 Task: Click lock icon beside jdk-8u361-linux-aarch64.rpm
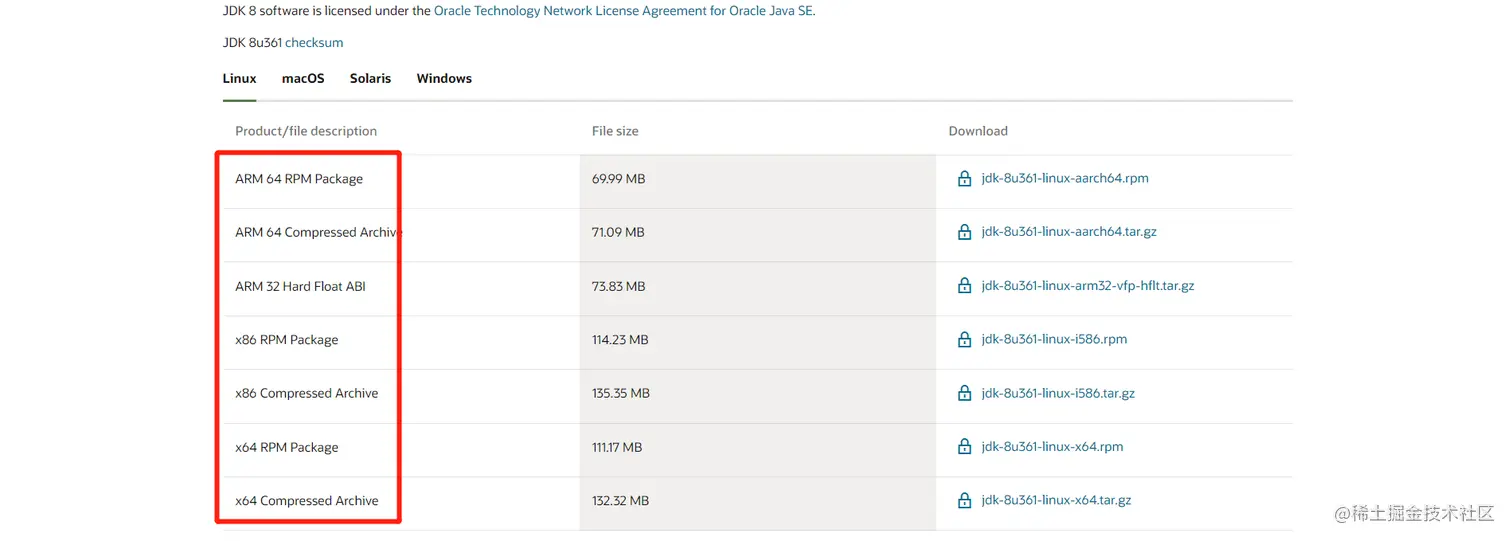(x=964, y=179)
